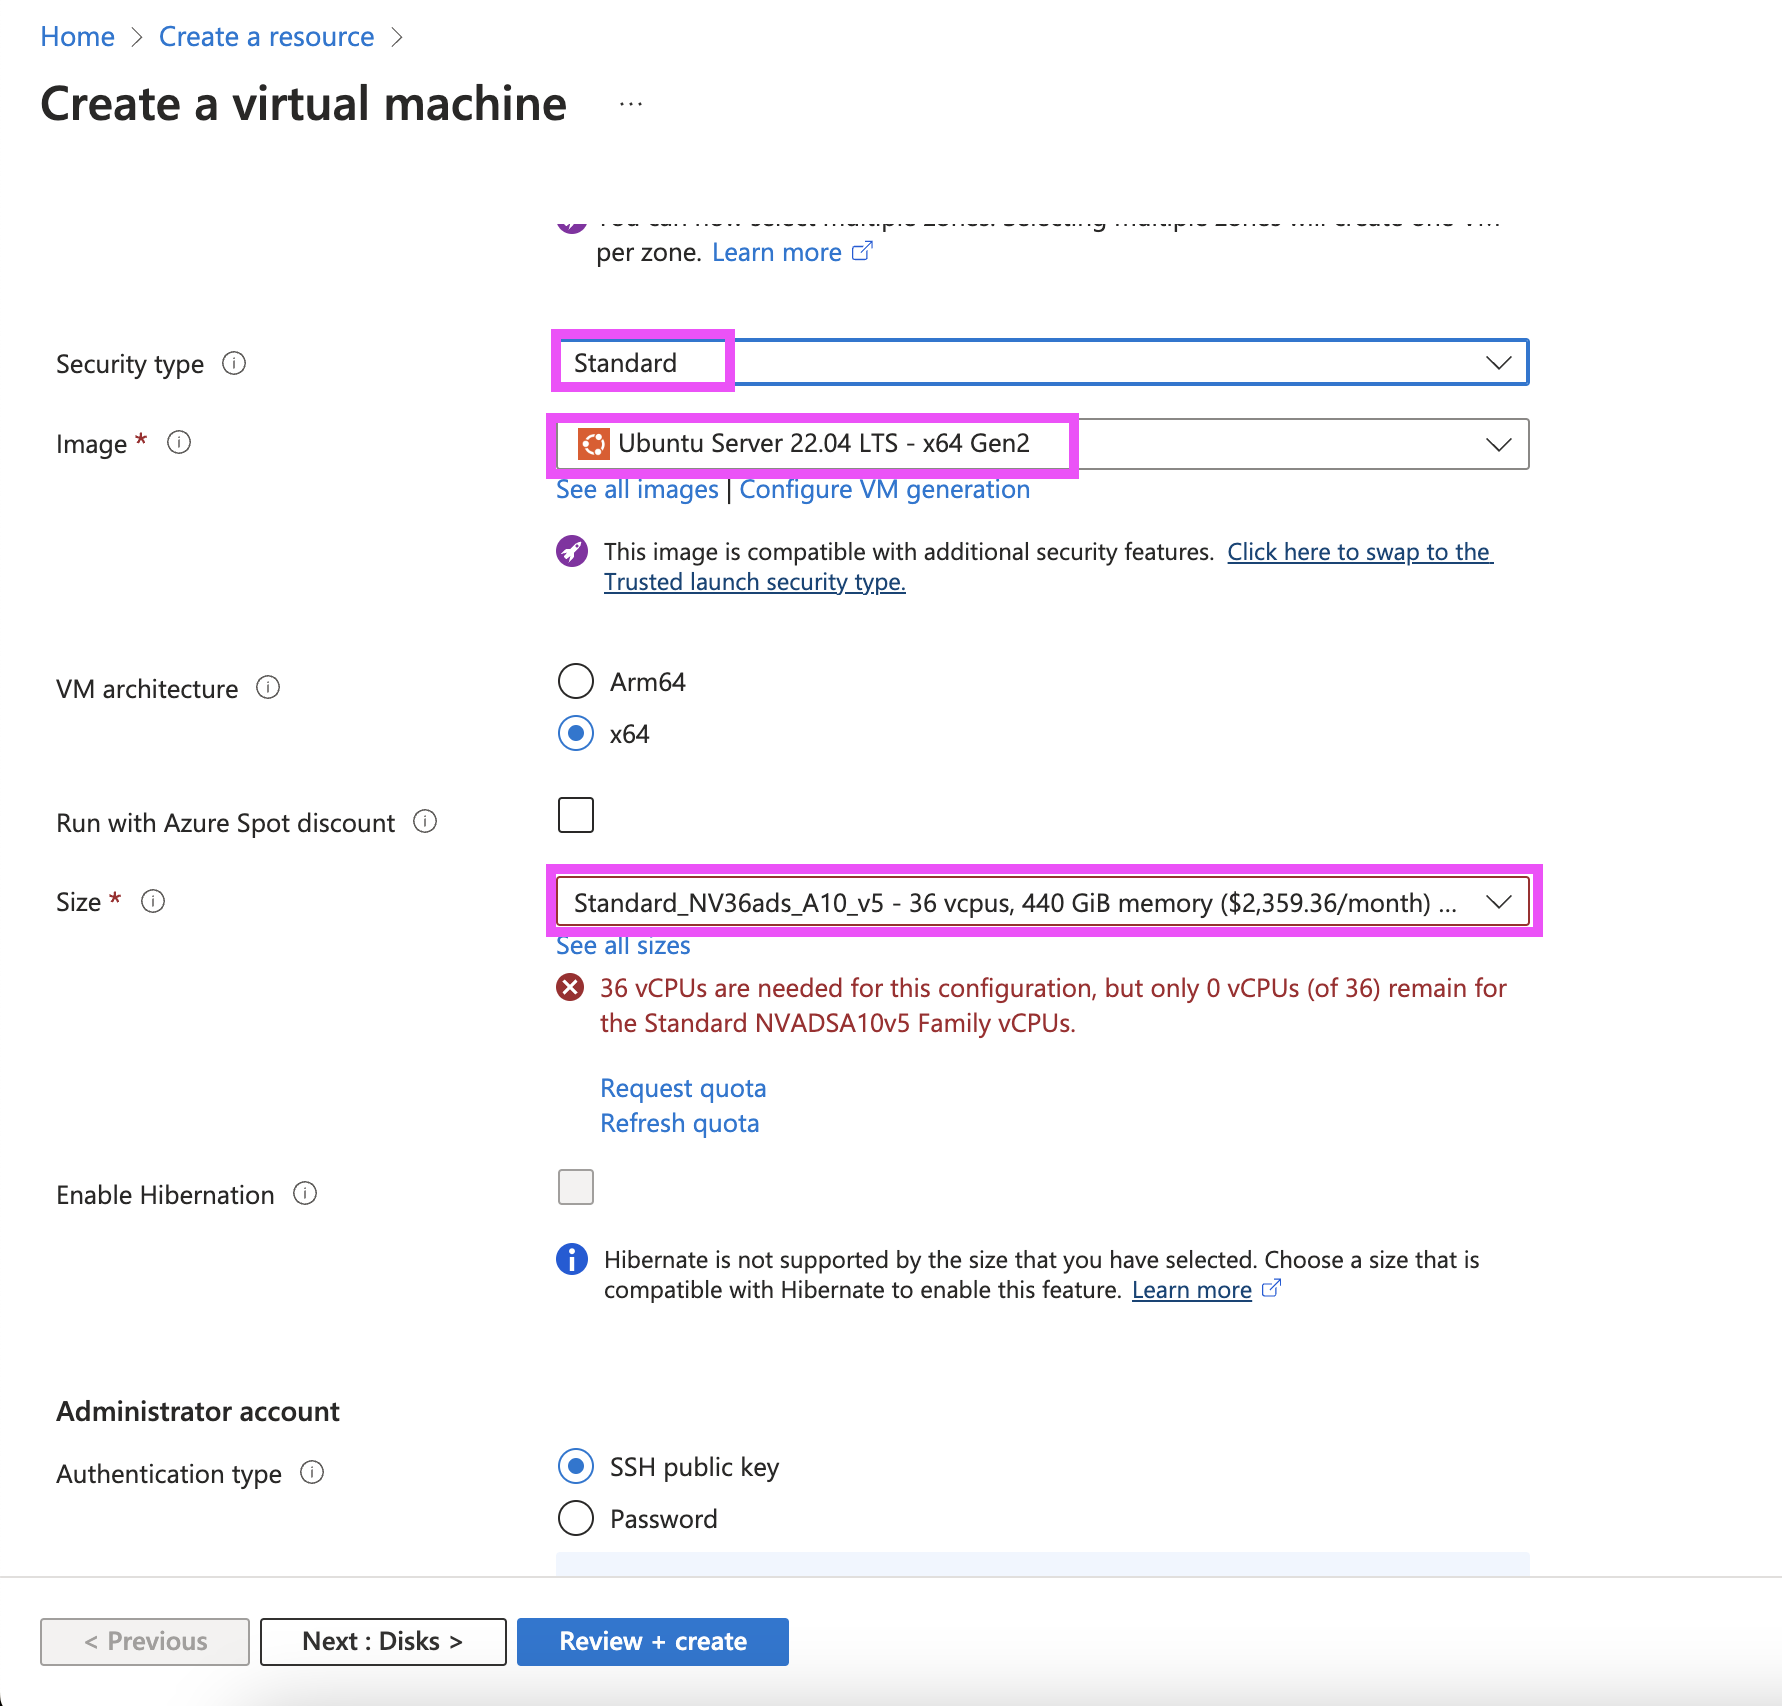Open Learn more link about zones
Screen dimensions: 1782x1706
pos(776,252)
